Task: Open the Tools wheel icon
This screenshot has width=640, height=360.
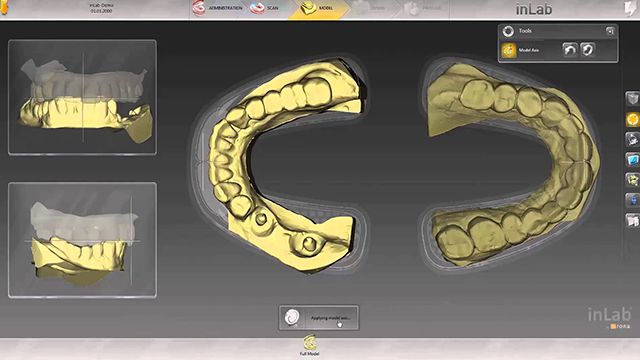Action: [x=508, y=31]
